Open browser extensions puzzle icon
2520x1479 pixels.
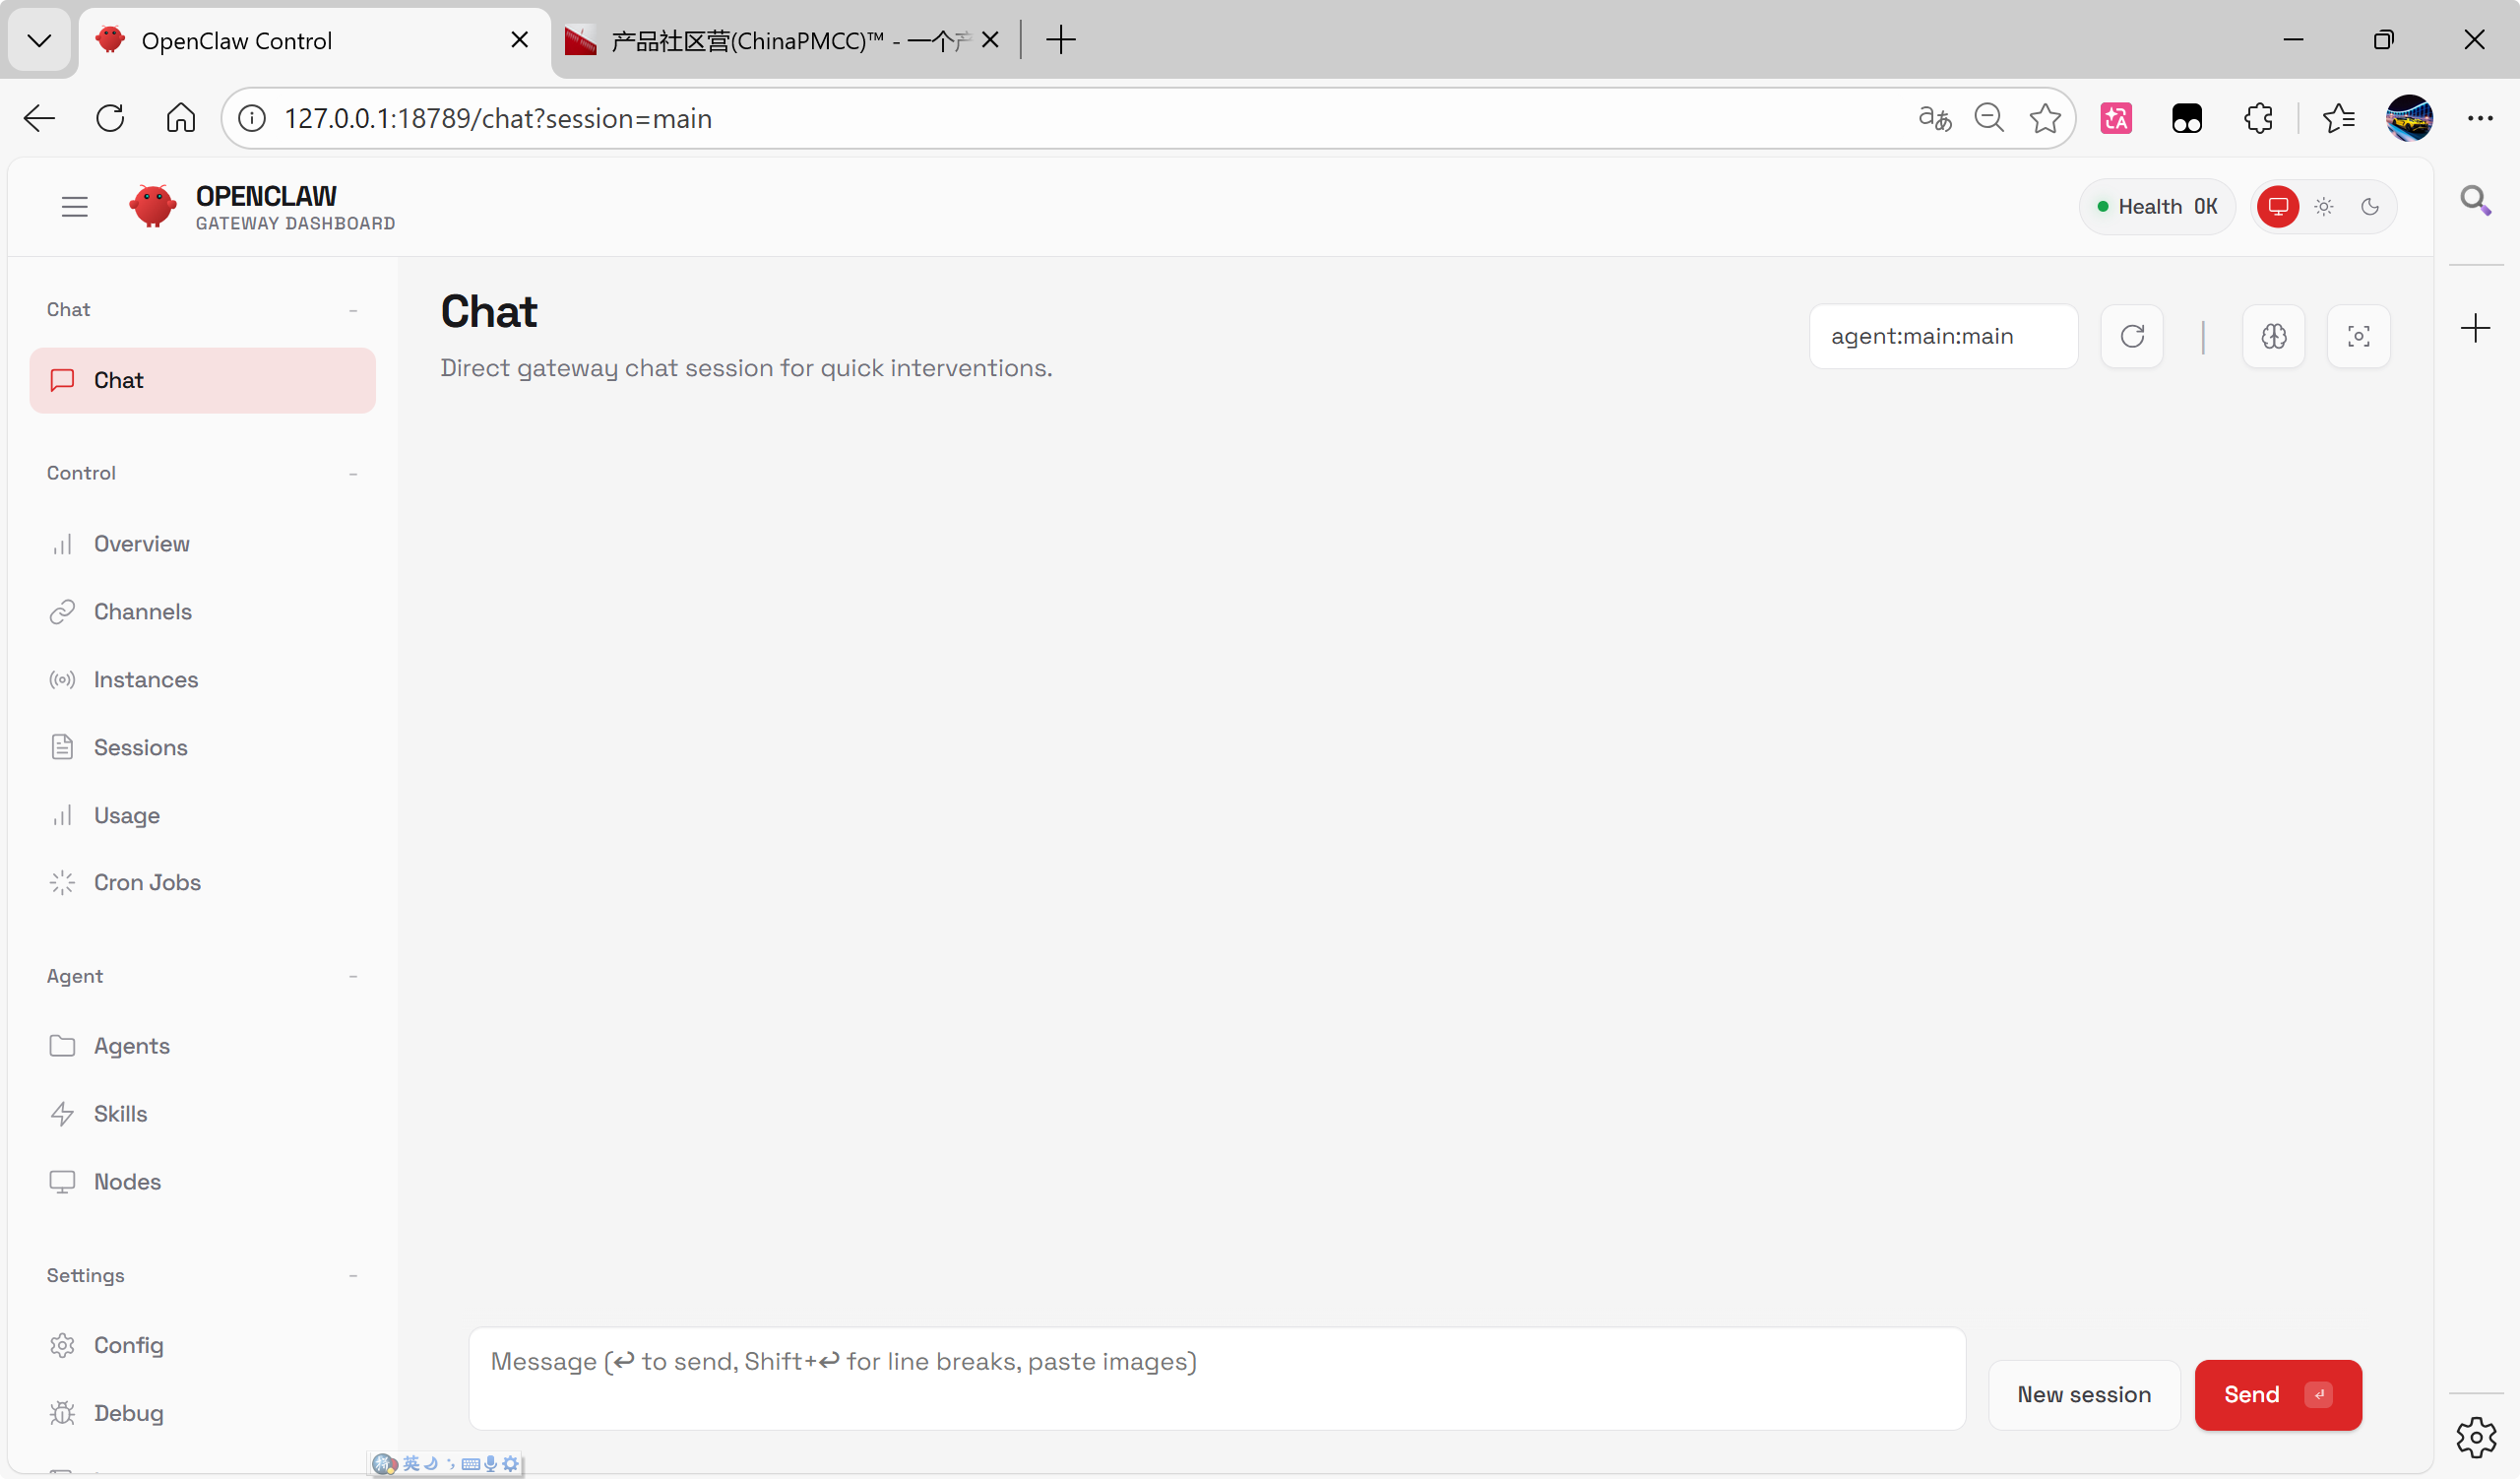pos(2257,119)
